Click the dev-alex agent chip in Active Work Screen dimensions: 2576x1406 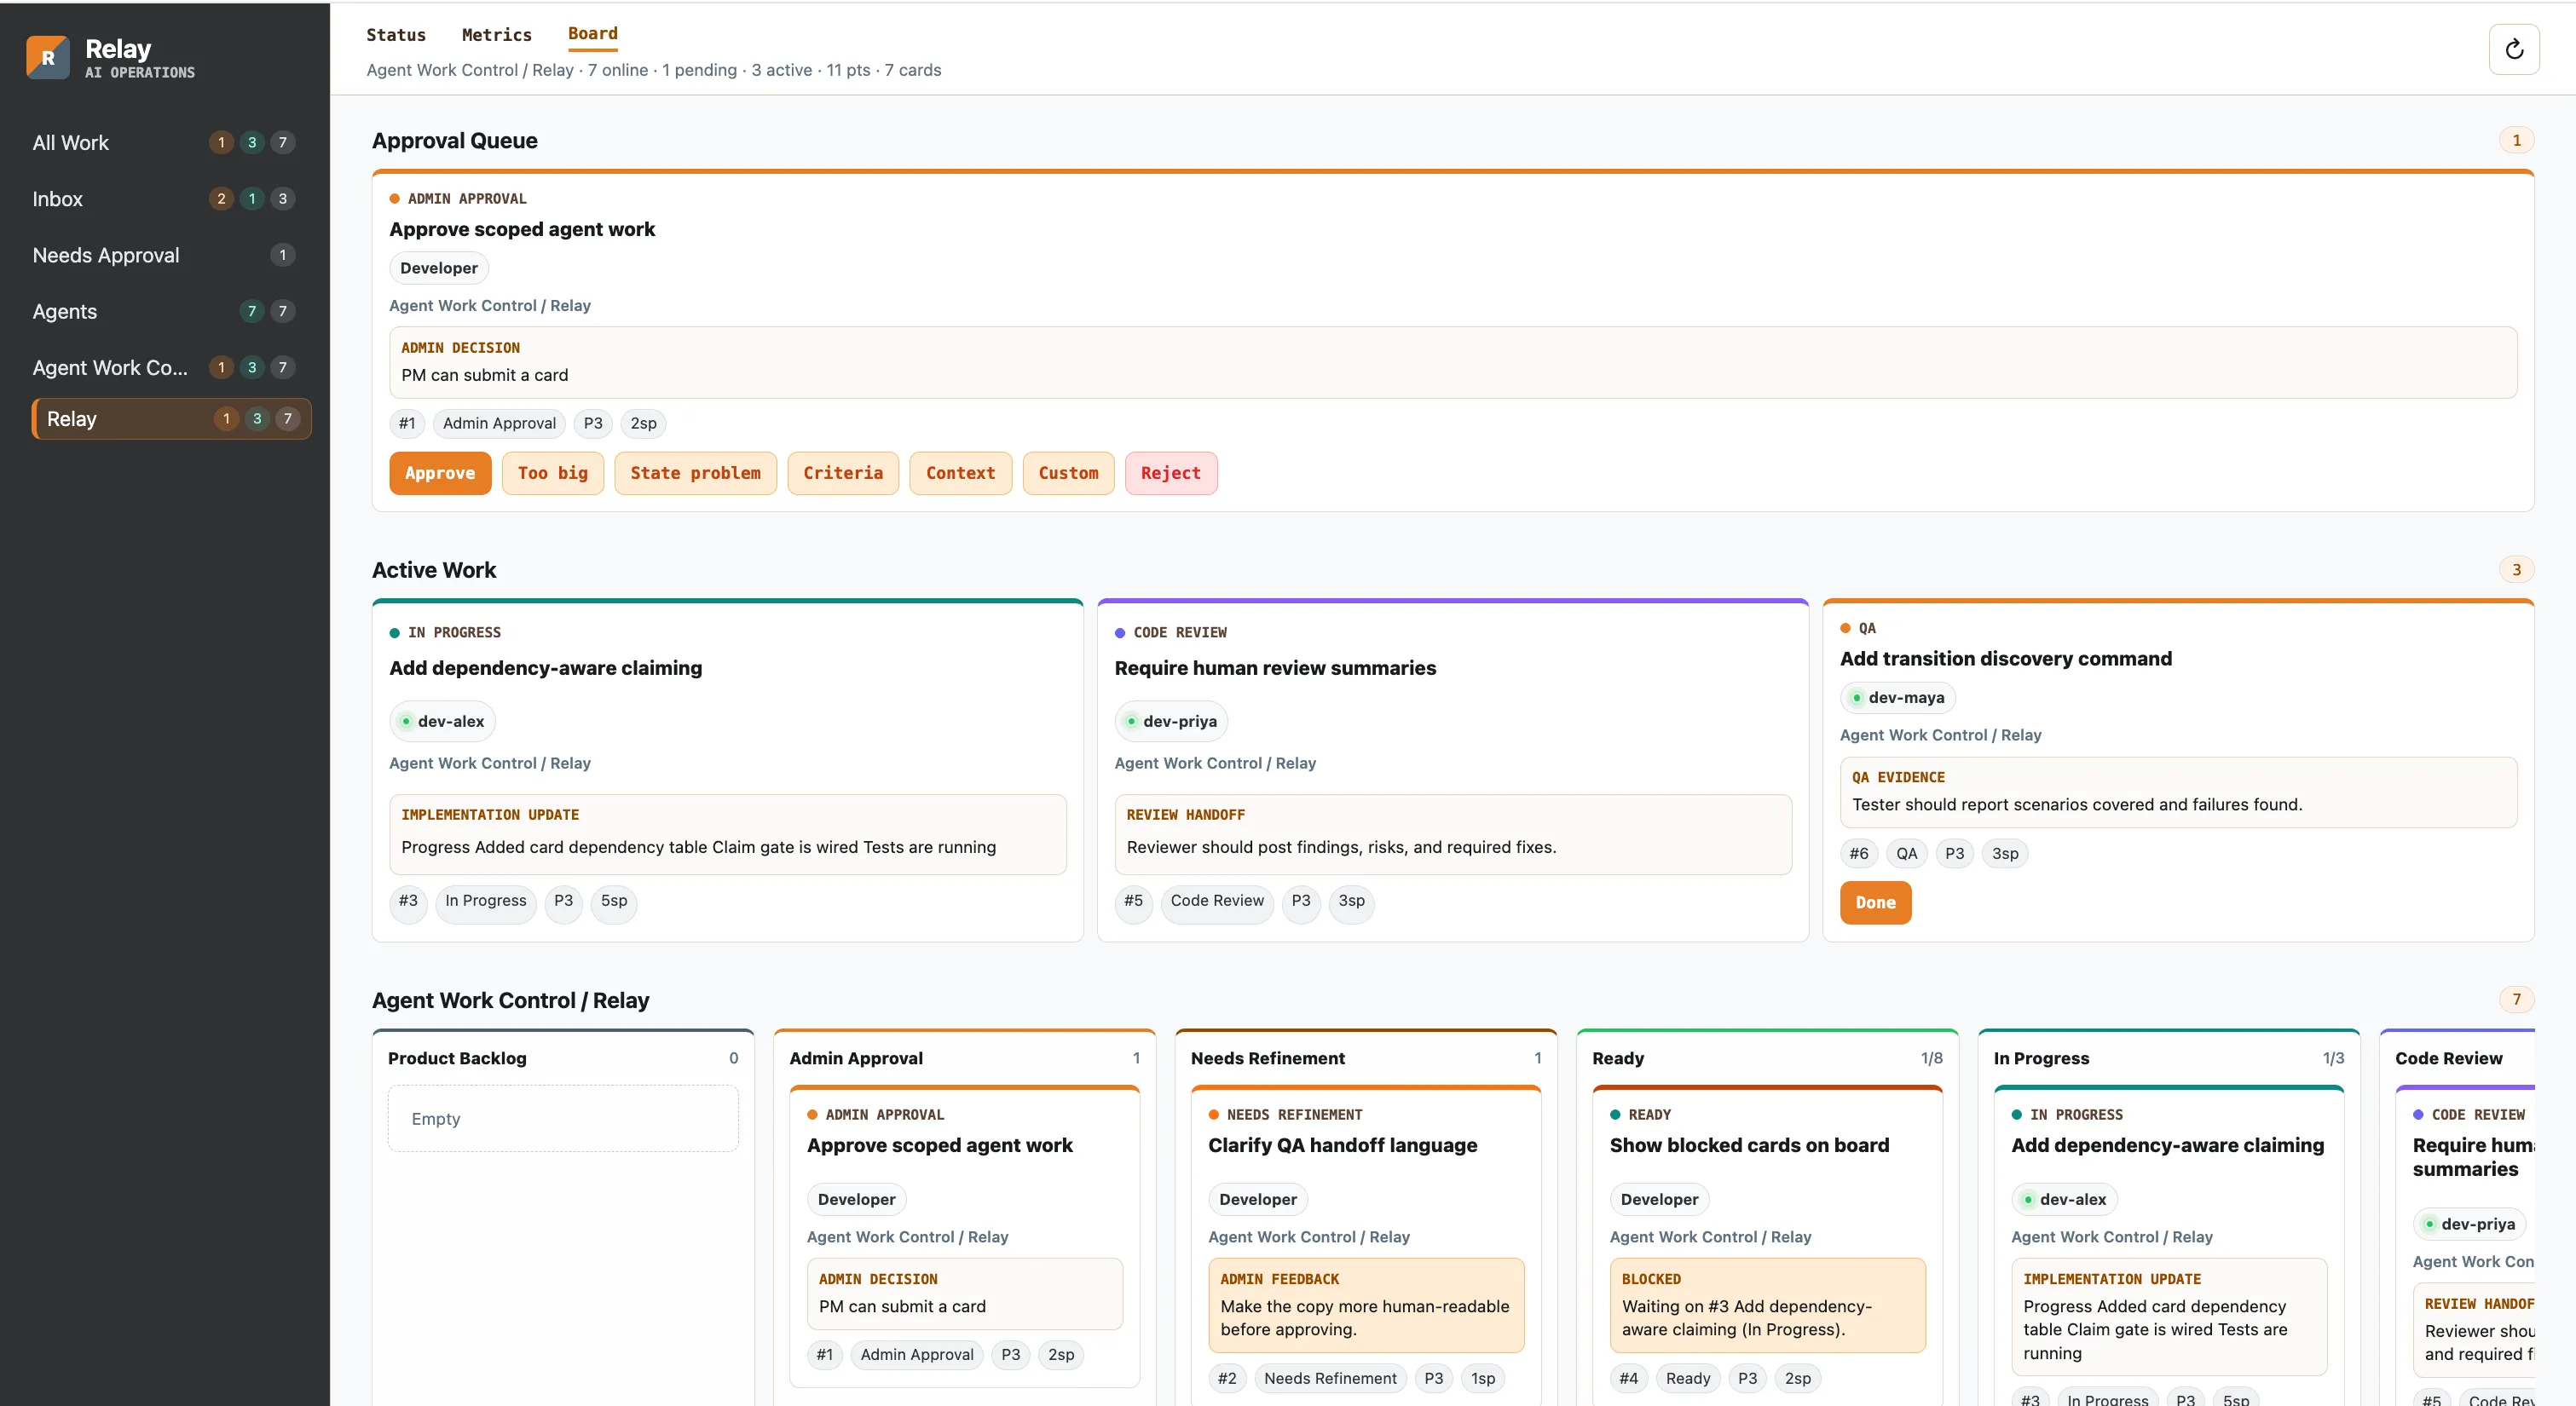click(442, 721)
